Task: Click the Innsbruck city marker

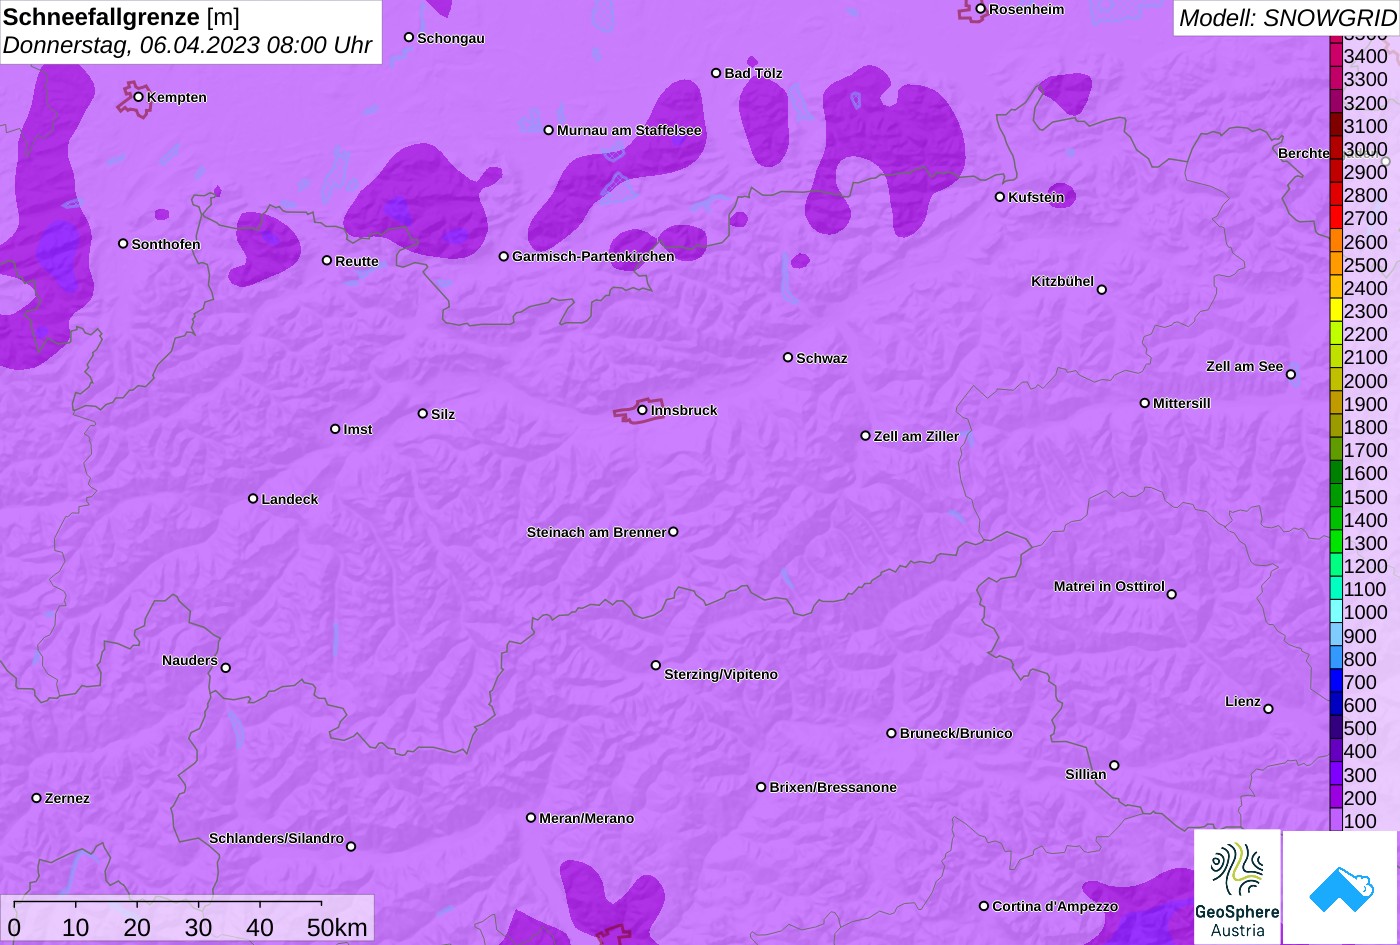Action: click(x=642, y=410)
